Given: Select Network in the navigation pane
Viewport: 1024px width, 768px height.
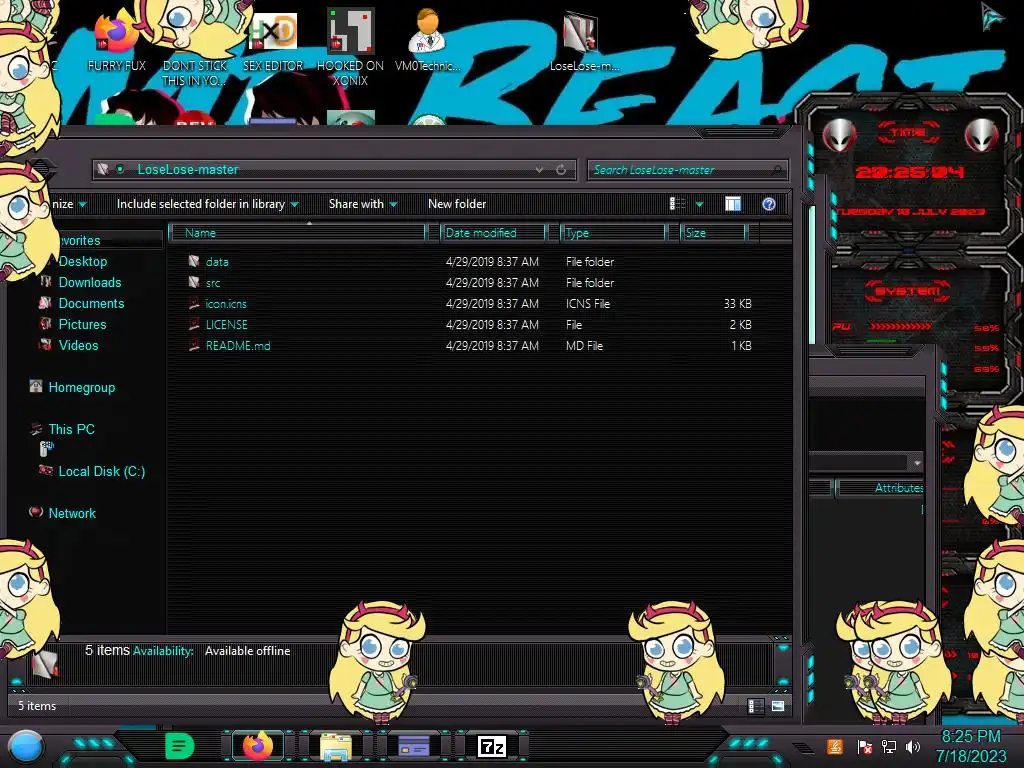Looking at the screenshot, I should pos(72,513).
